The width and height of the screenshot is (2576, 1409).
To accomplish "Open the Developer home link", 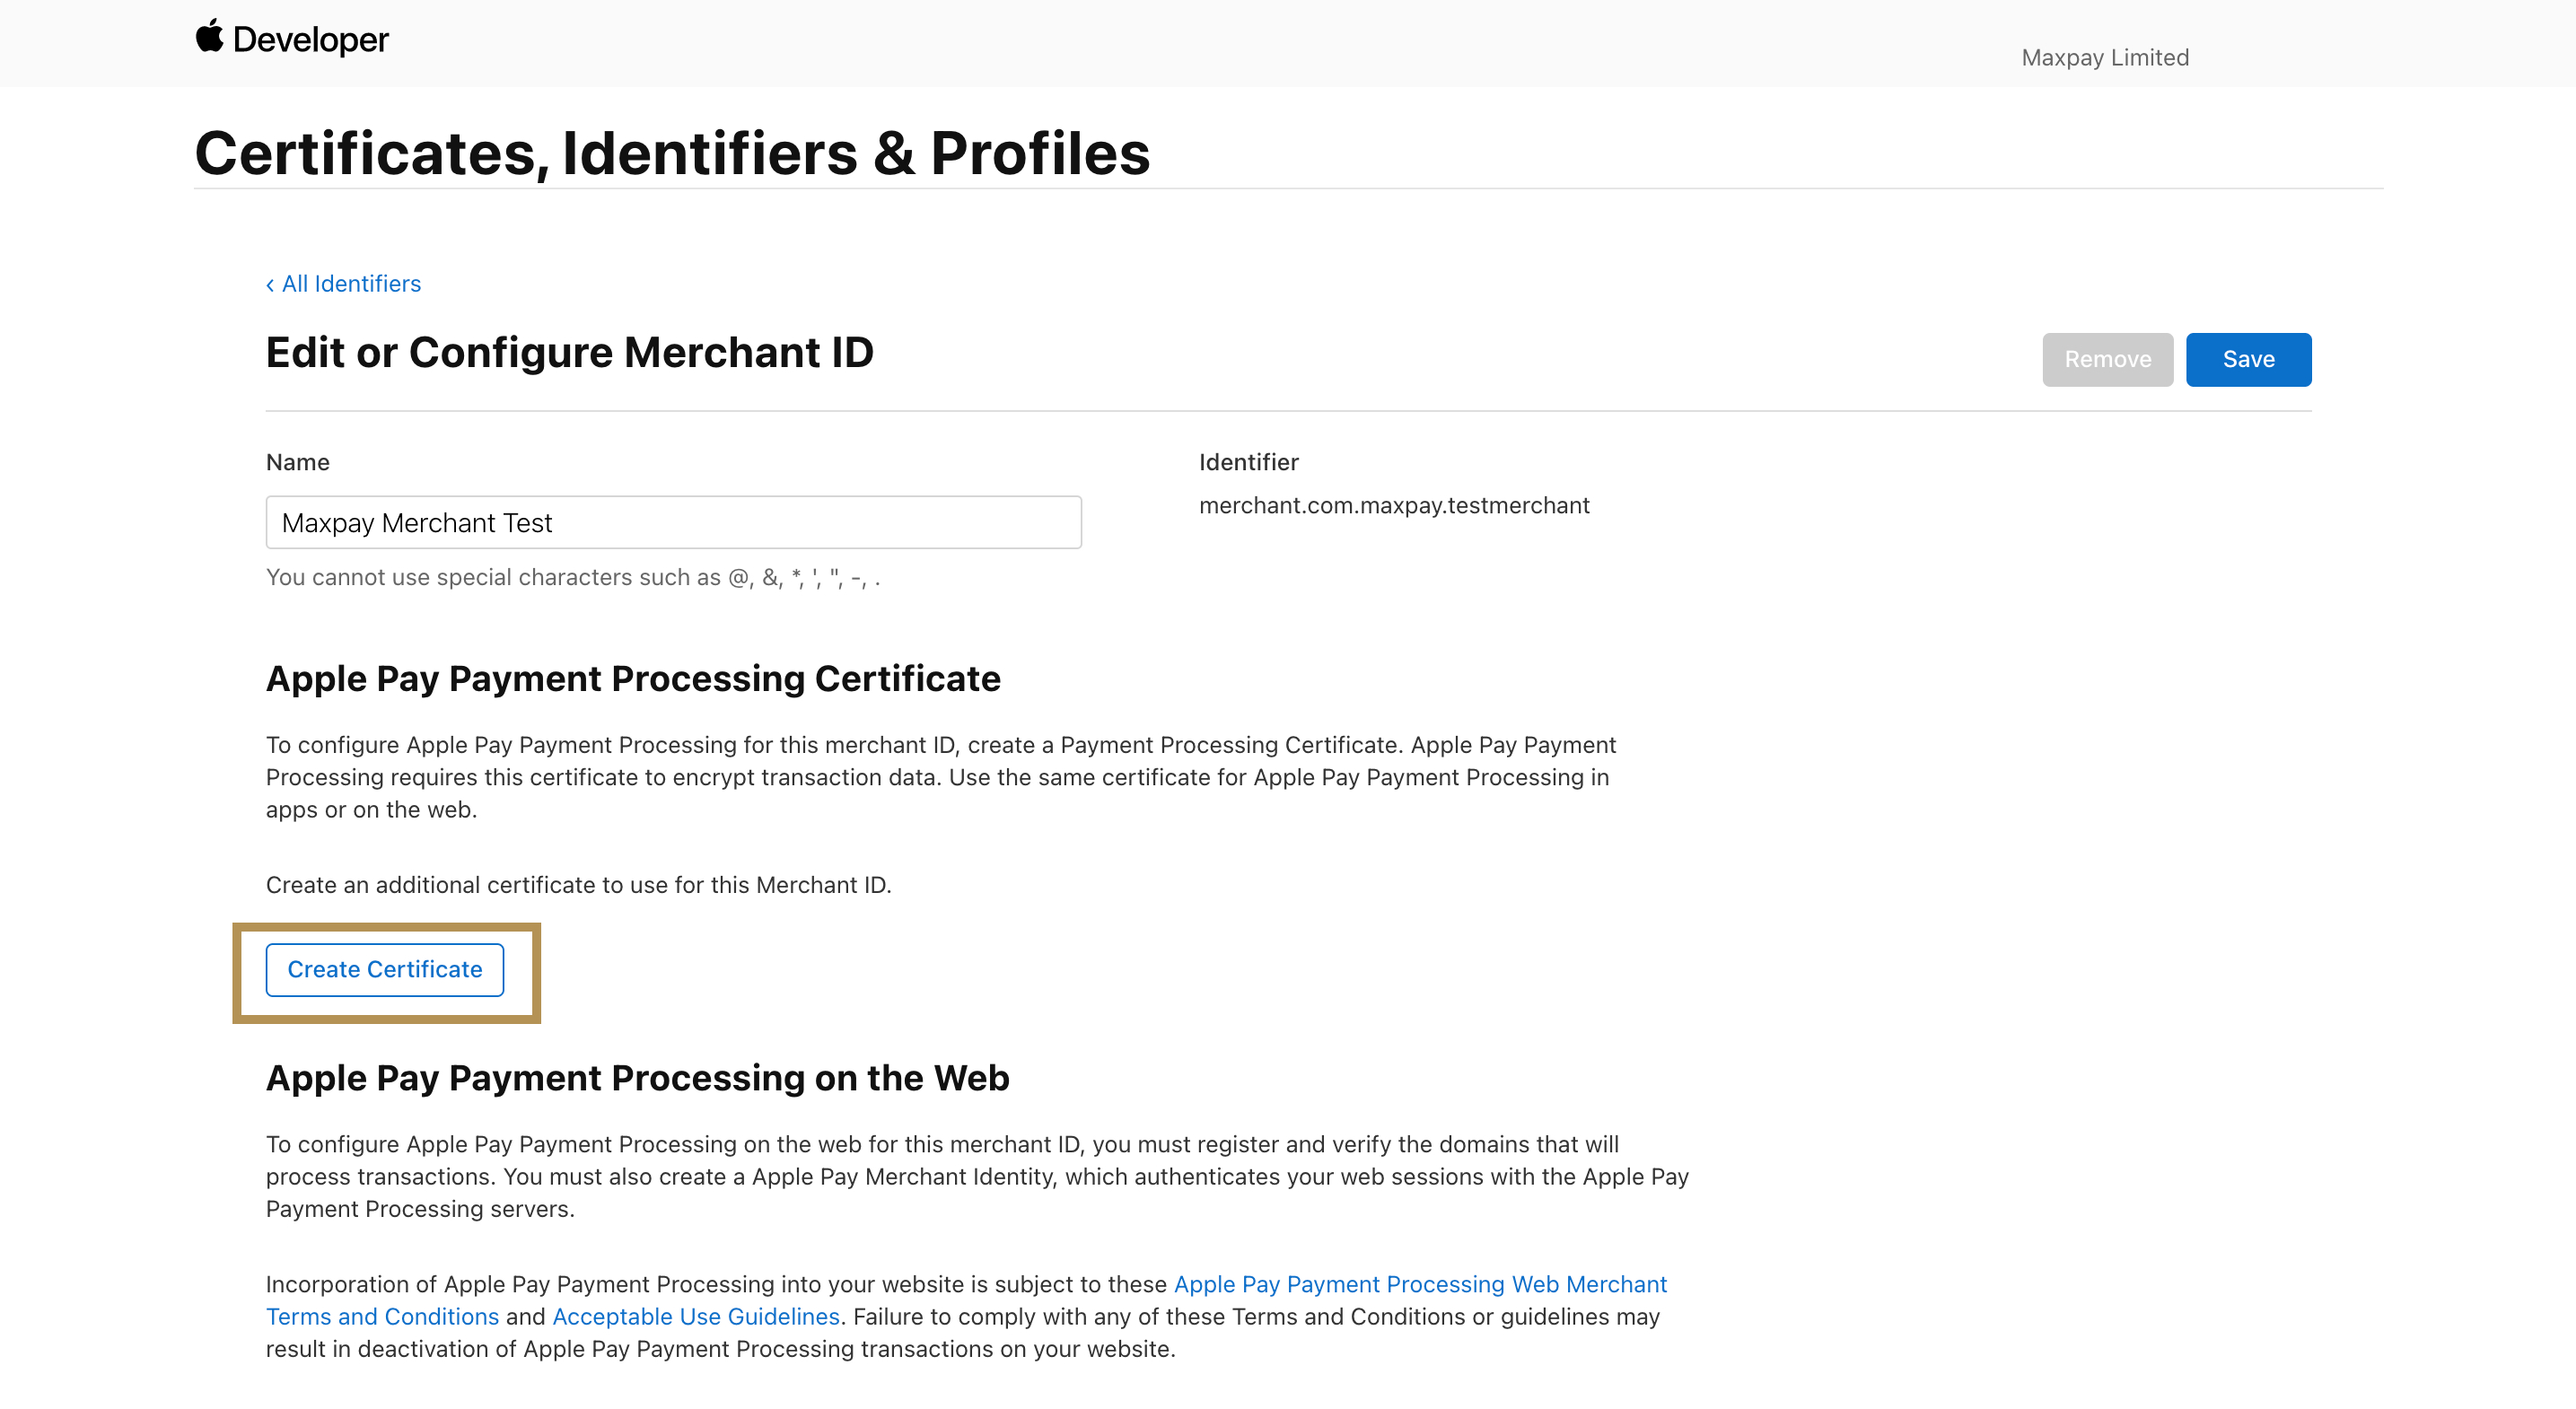I will (x=310, y=40).
